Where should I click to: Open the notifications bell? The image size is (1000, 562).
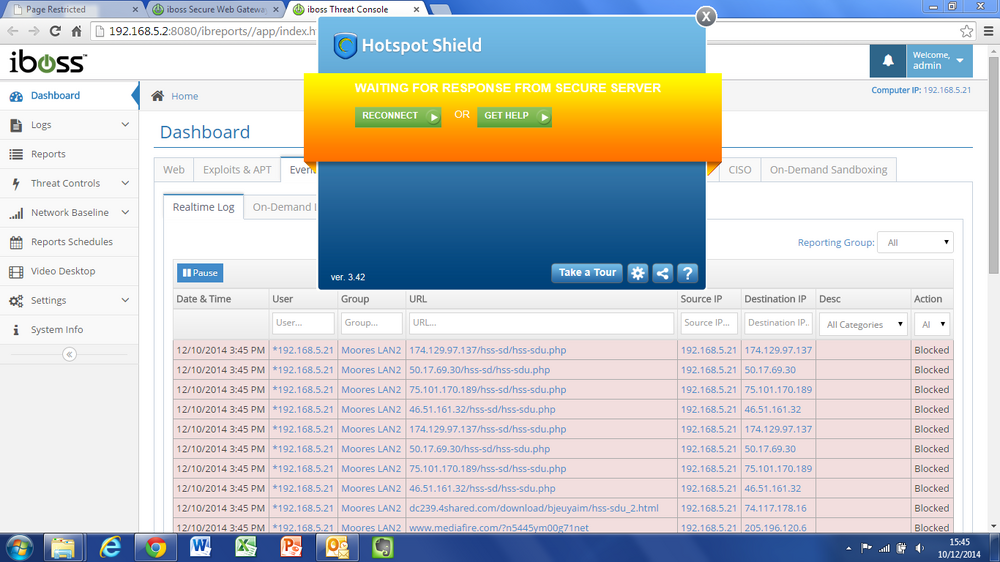point(888,61)
